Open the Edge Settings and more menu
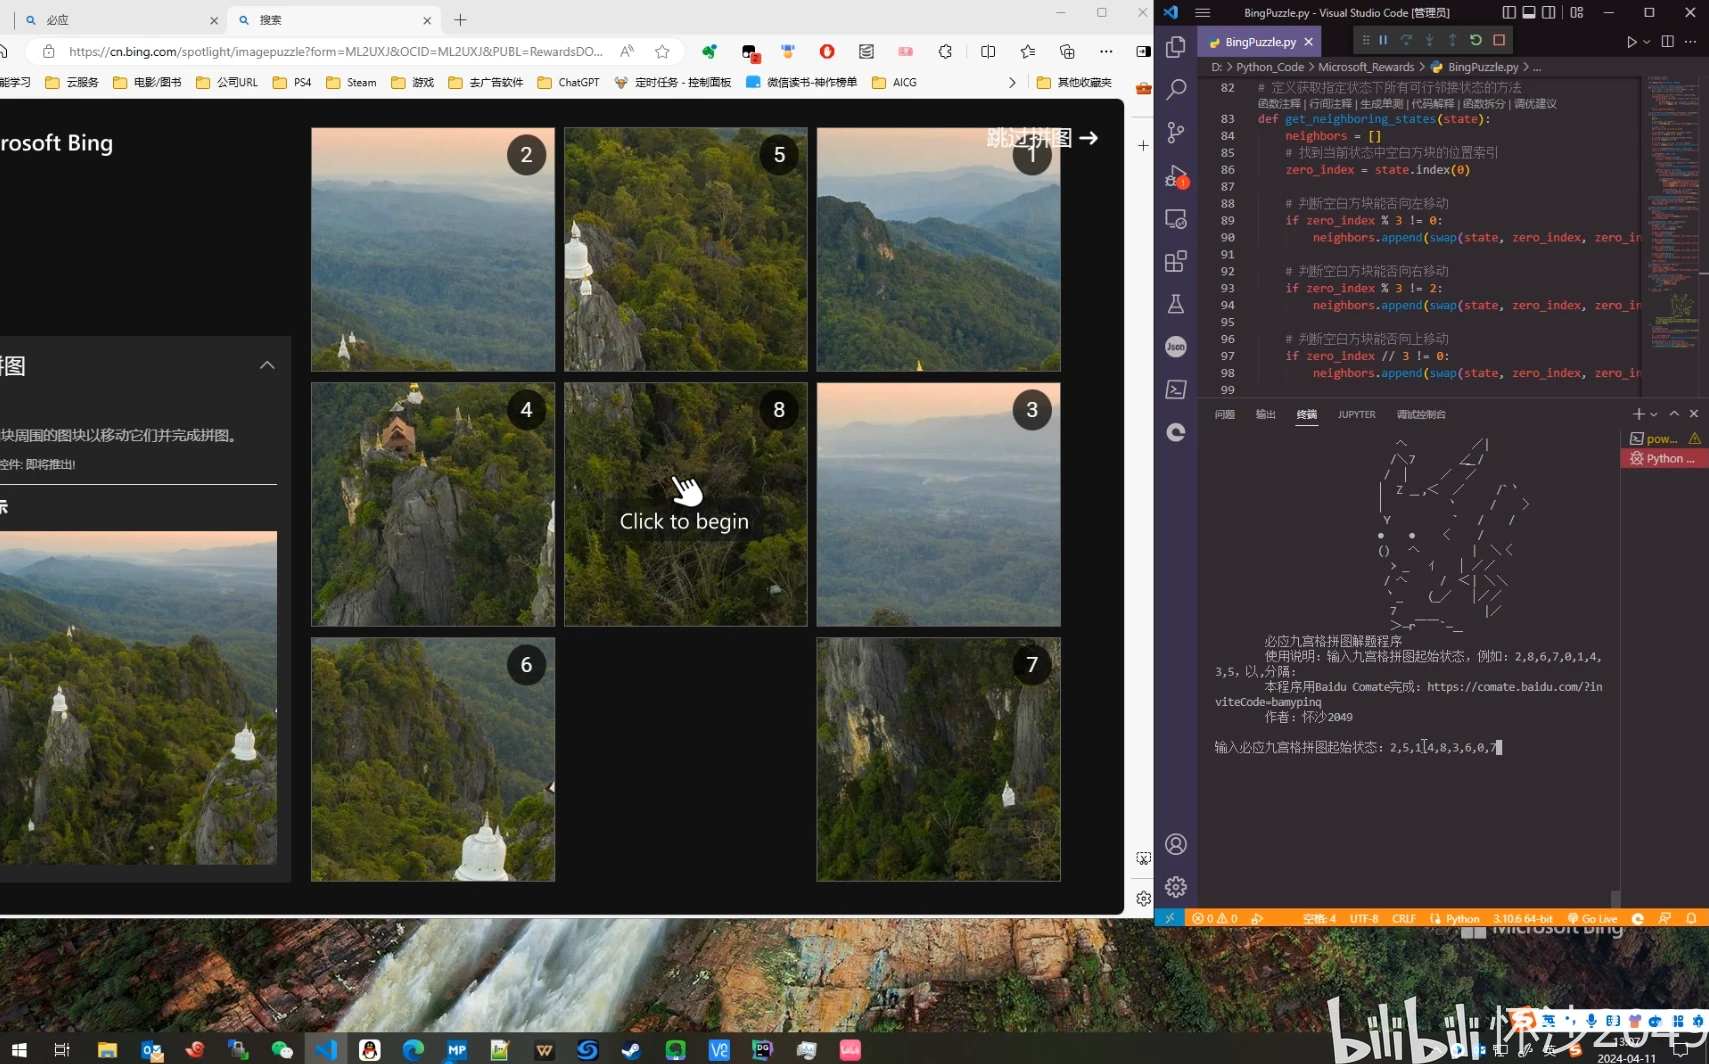Image resolution: width=1709 pixels, height=1064 pixels. (x=1106, y=51)
